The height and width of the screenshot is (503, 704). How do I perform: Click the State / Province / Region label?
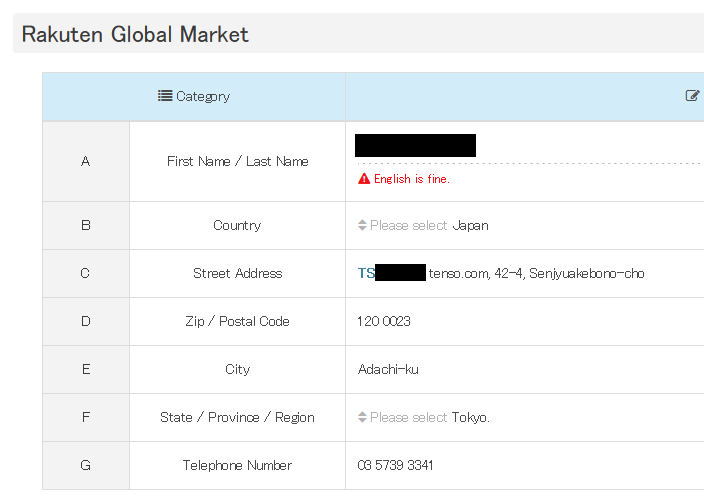pyautogui.click(x=238, y=417)
